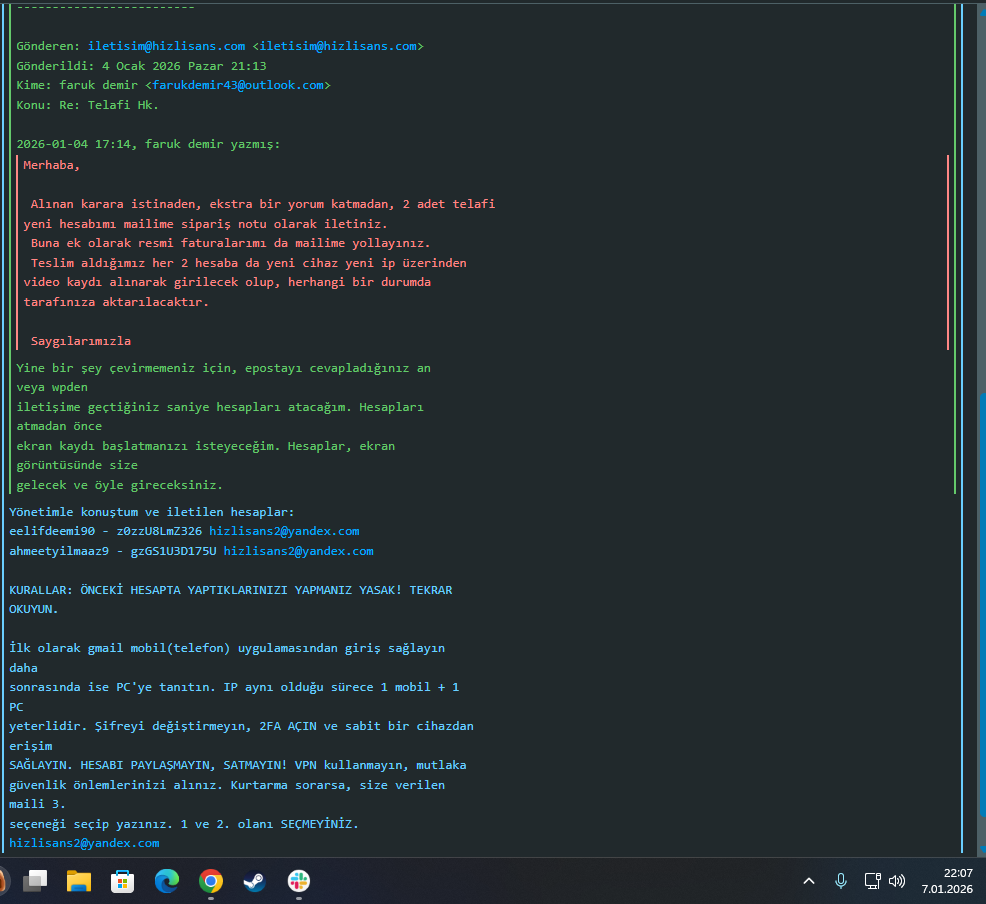Image resolution: width=986 pixels, height=904 pixels.
Task: Open Microsoft Edge from the taskbar
Action: tap(167, 881)
